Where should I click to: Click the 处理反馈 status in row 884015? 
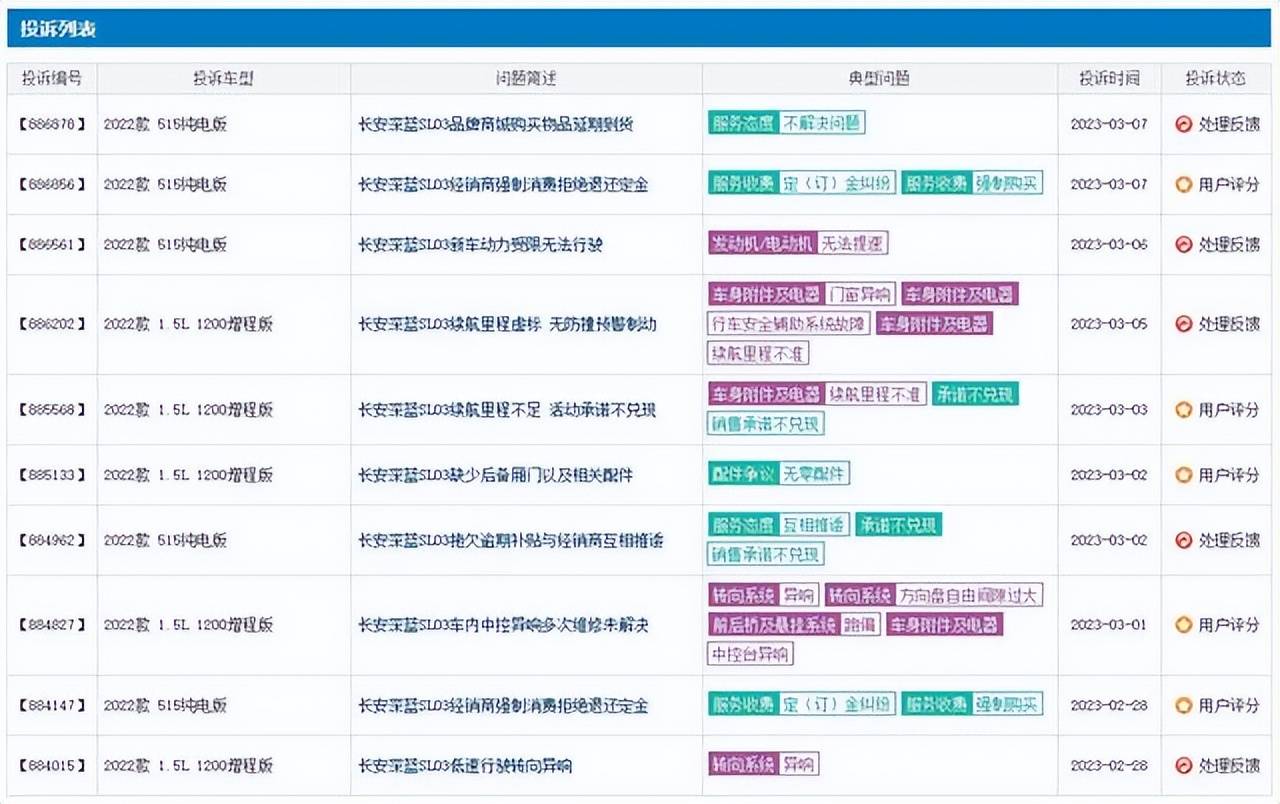1229,765
